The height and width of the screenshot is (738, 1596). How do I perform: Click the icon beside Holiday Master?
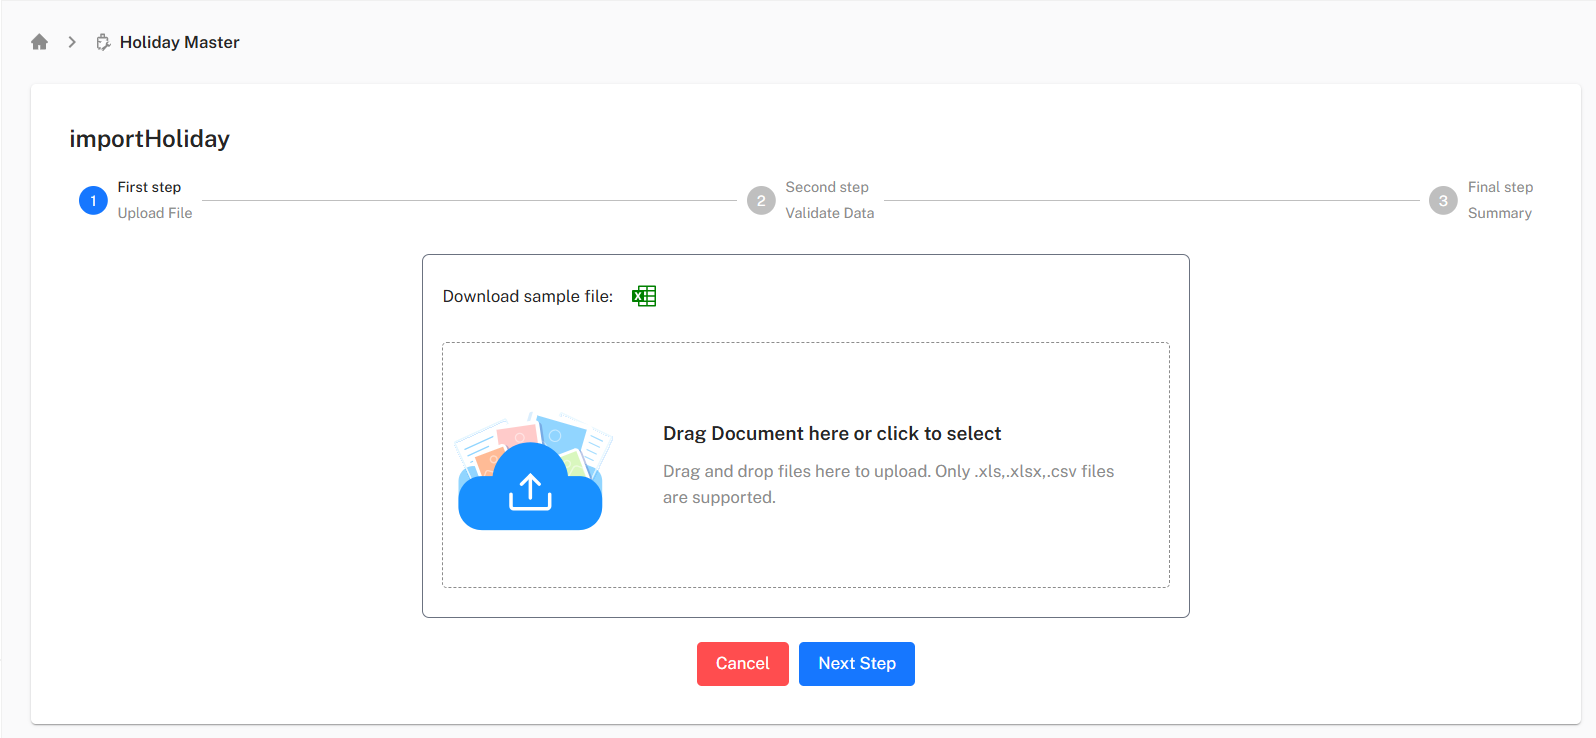[103, 42]
